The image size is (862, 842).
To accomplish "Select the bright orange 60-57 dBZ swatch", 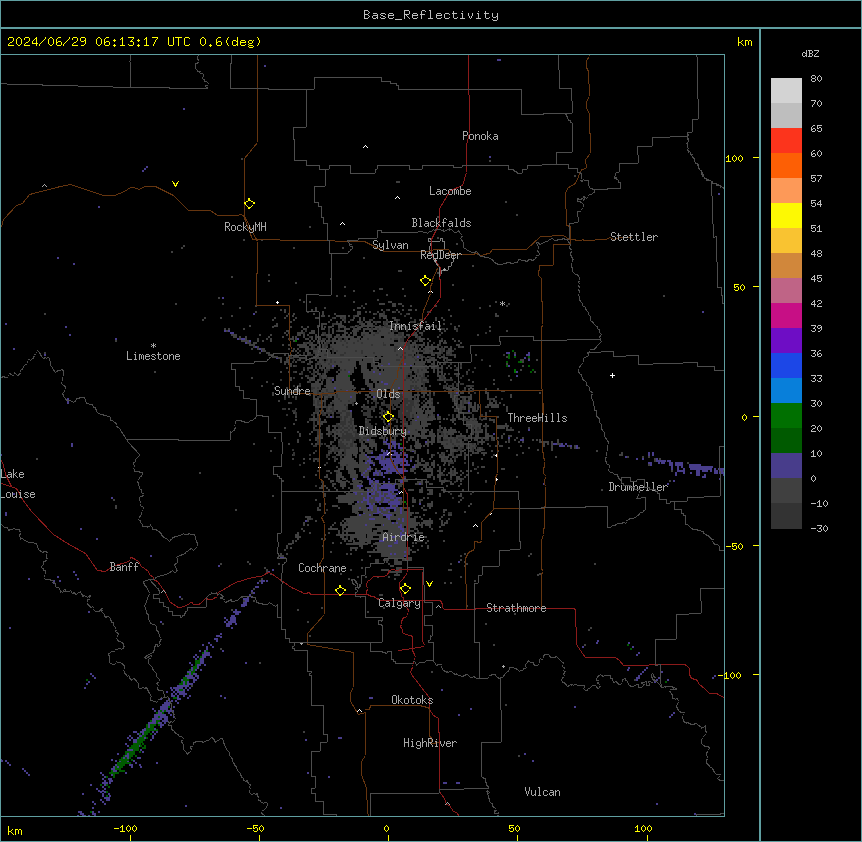I will pyautogui.click(x=786, y=165).
